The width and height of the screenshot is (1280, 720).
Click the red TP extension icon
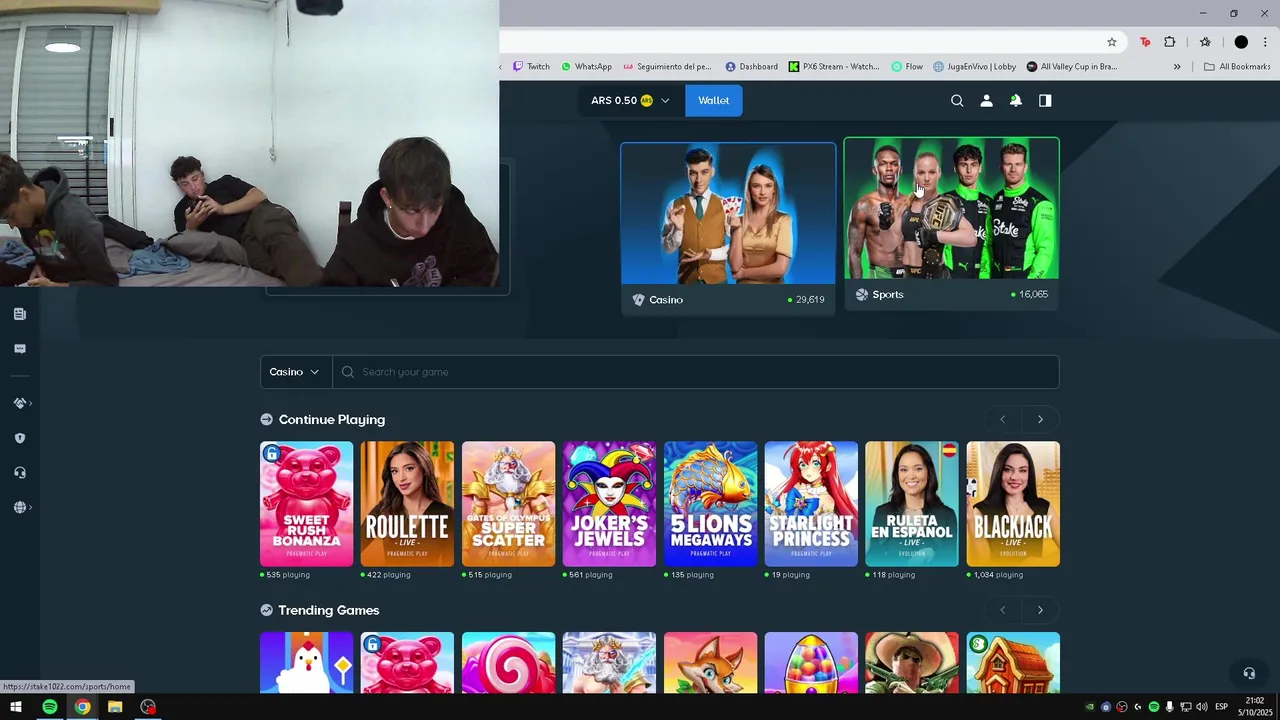point(1145,42)
